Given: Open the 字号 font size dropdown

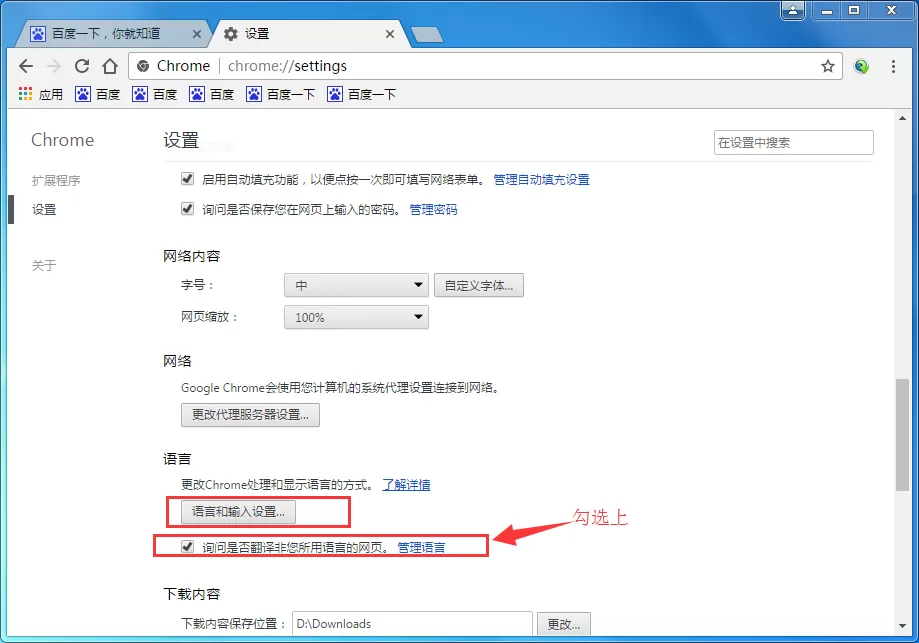Looking at the screenshot, I should pos(356,285).
